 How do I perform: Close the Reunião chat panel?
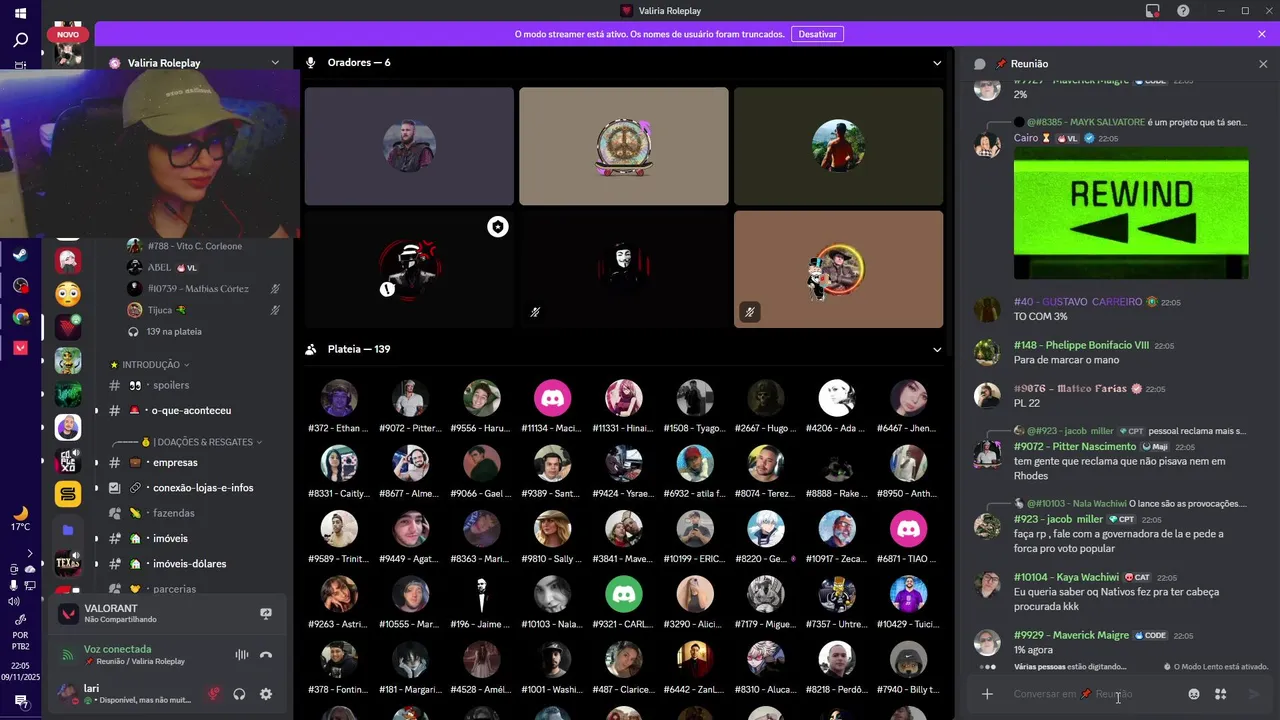pyautogui.click(x=1263, y=63)
